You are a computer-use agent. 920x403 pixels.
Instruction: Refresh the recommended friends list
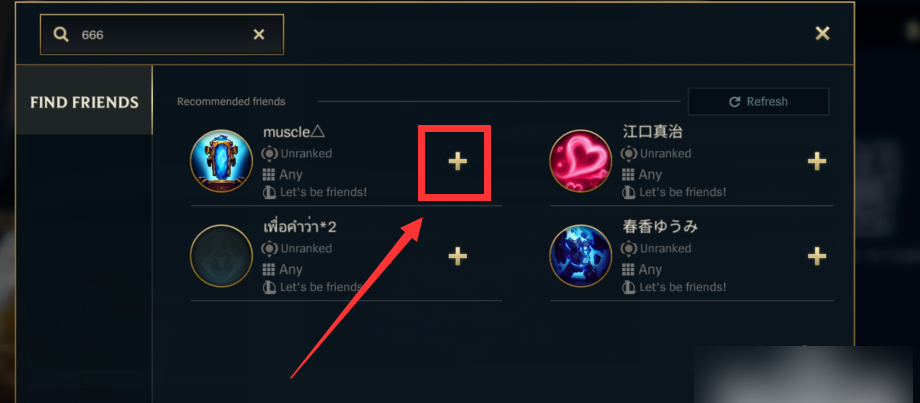[758, 101]
